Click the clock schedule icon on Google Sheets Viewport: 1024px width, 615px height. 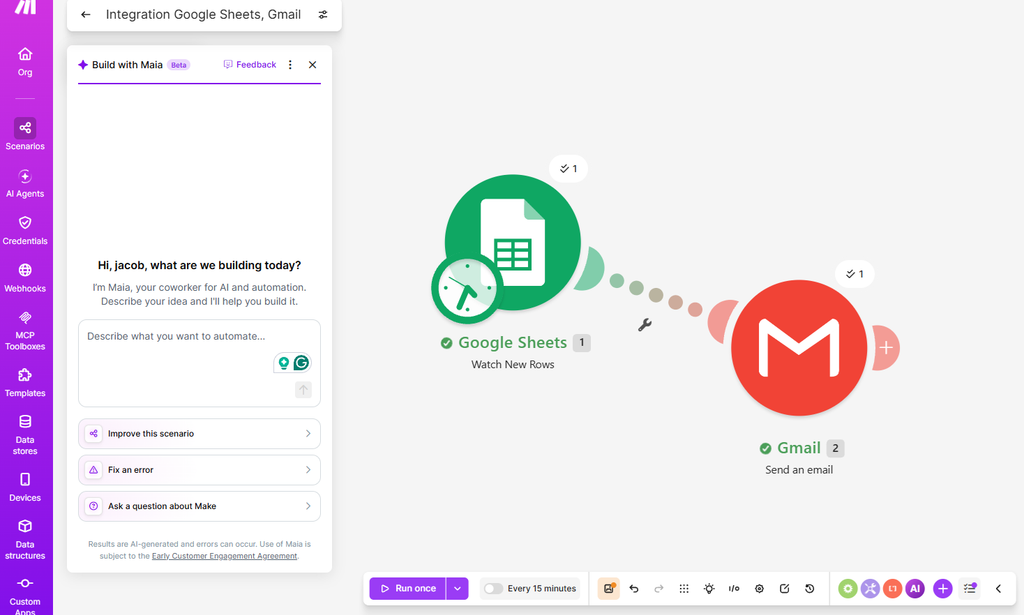point(467,289)
